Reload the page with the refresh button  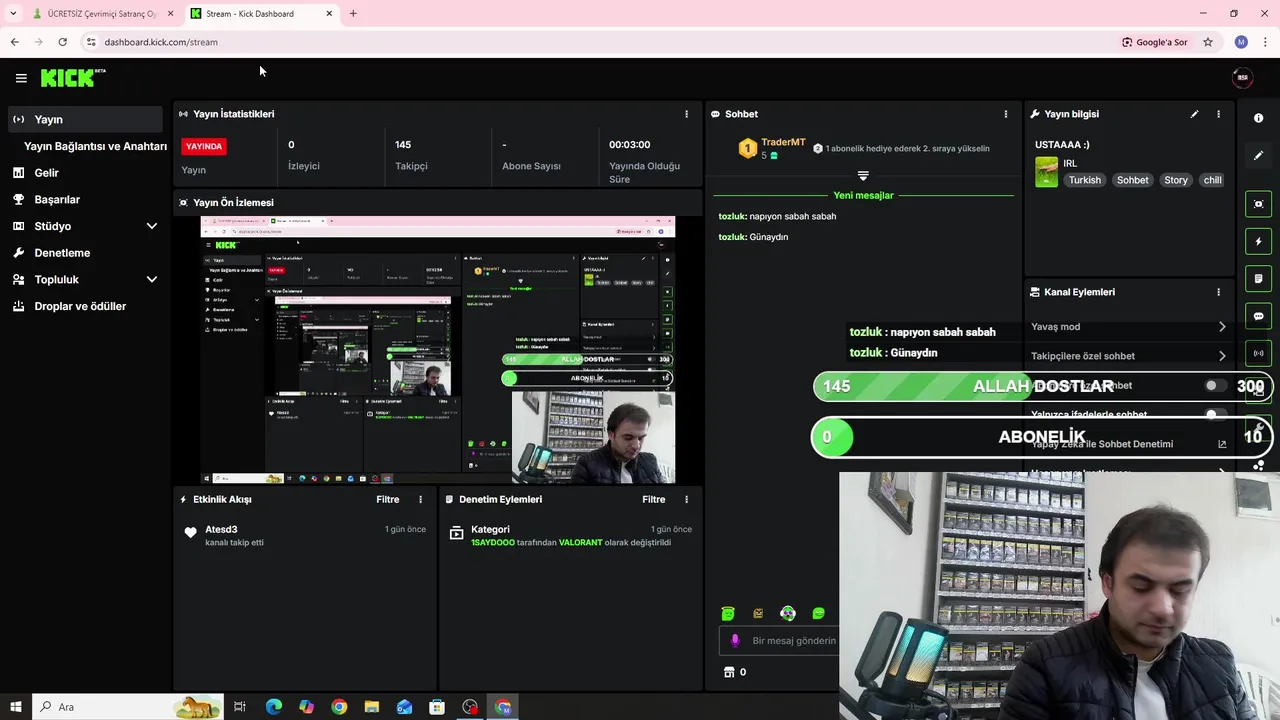(x=62, y=42)
